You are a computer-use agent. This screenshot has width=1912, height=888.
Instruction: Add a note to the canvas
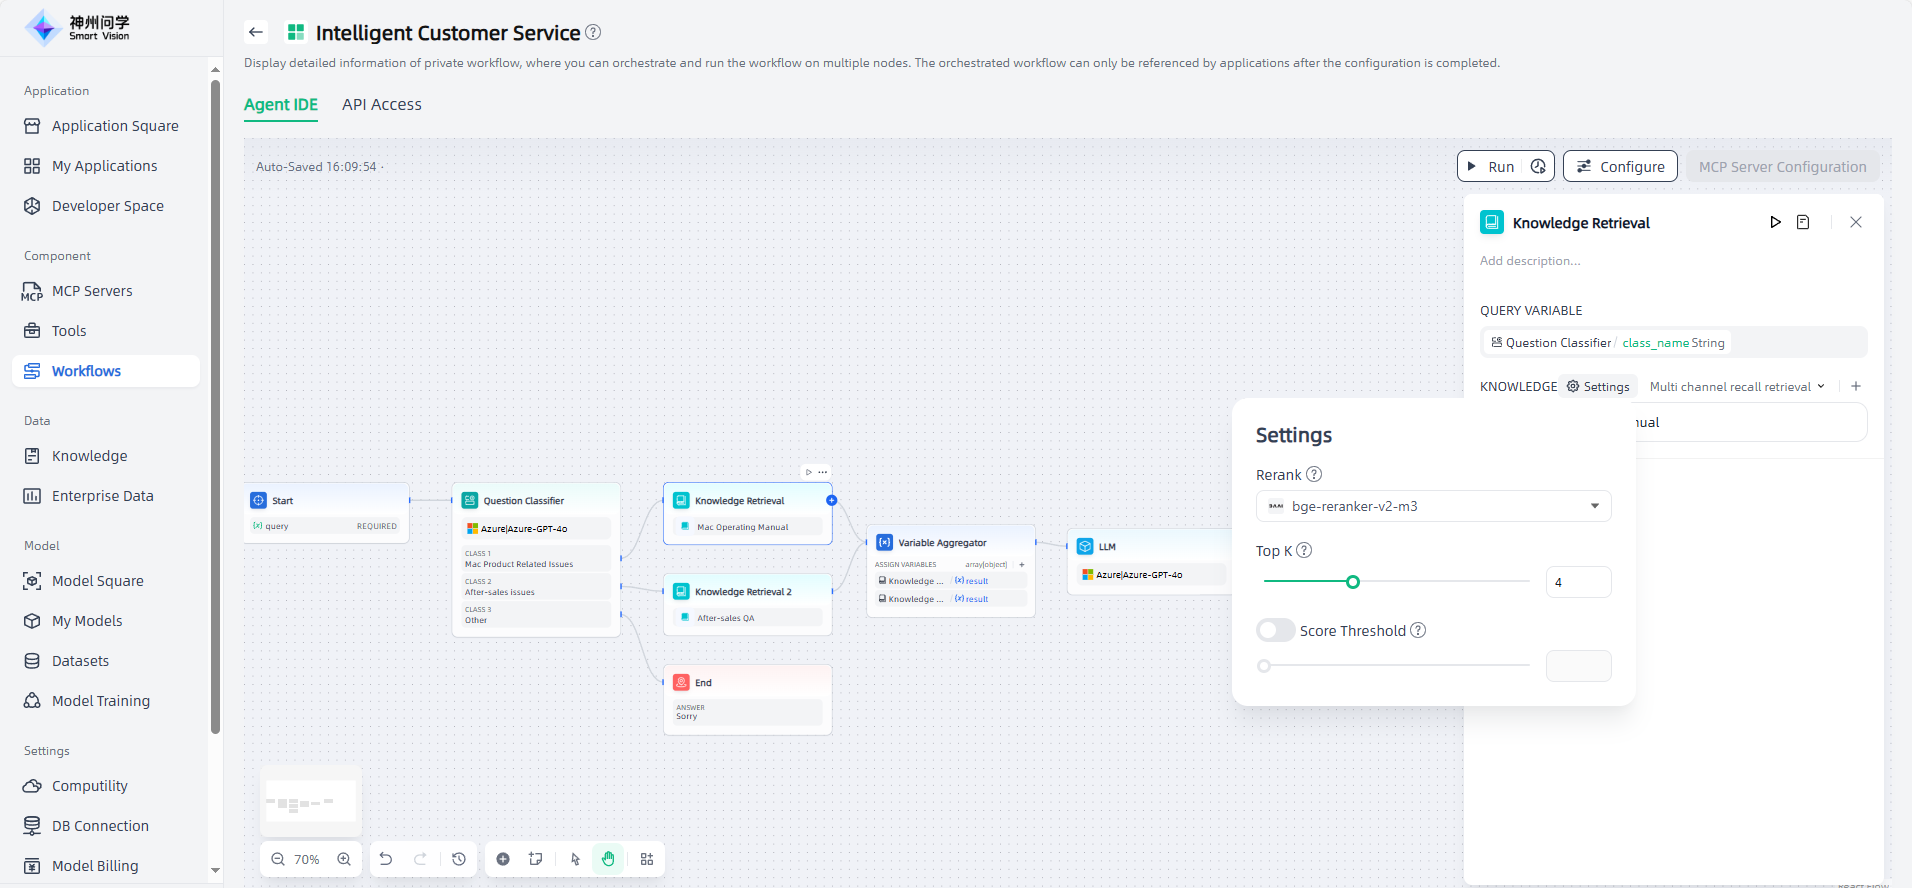coord(536,859)
